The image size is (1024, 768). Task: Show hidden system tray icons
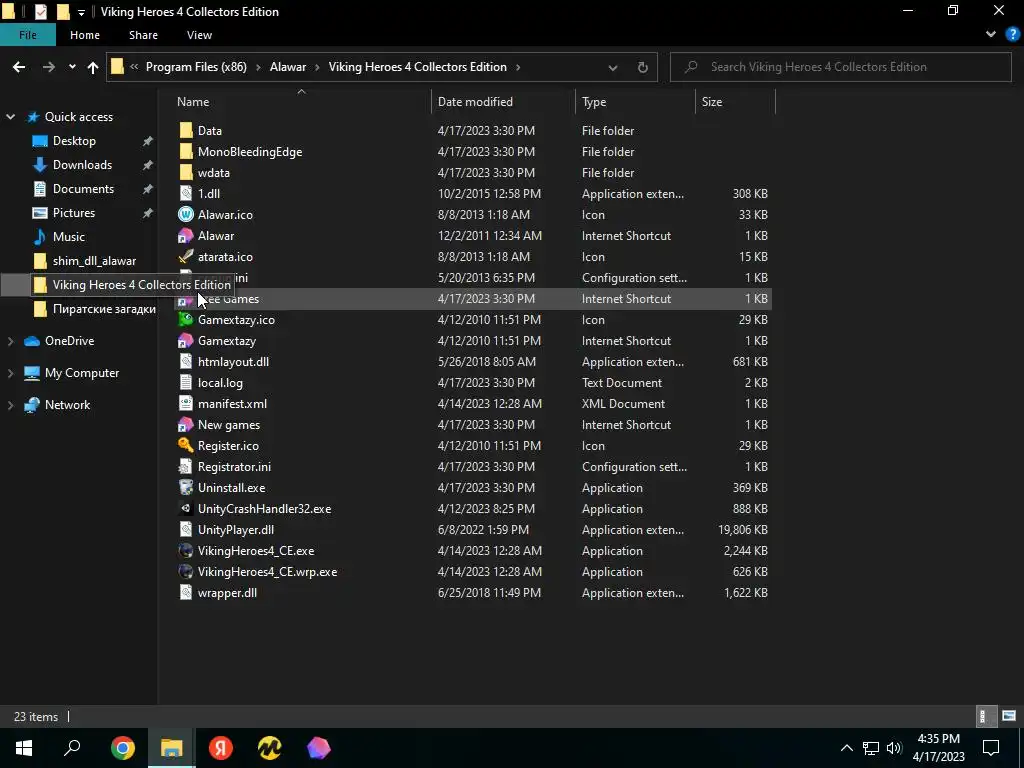tap(846, 748)
